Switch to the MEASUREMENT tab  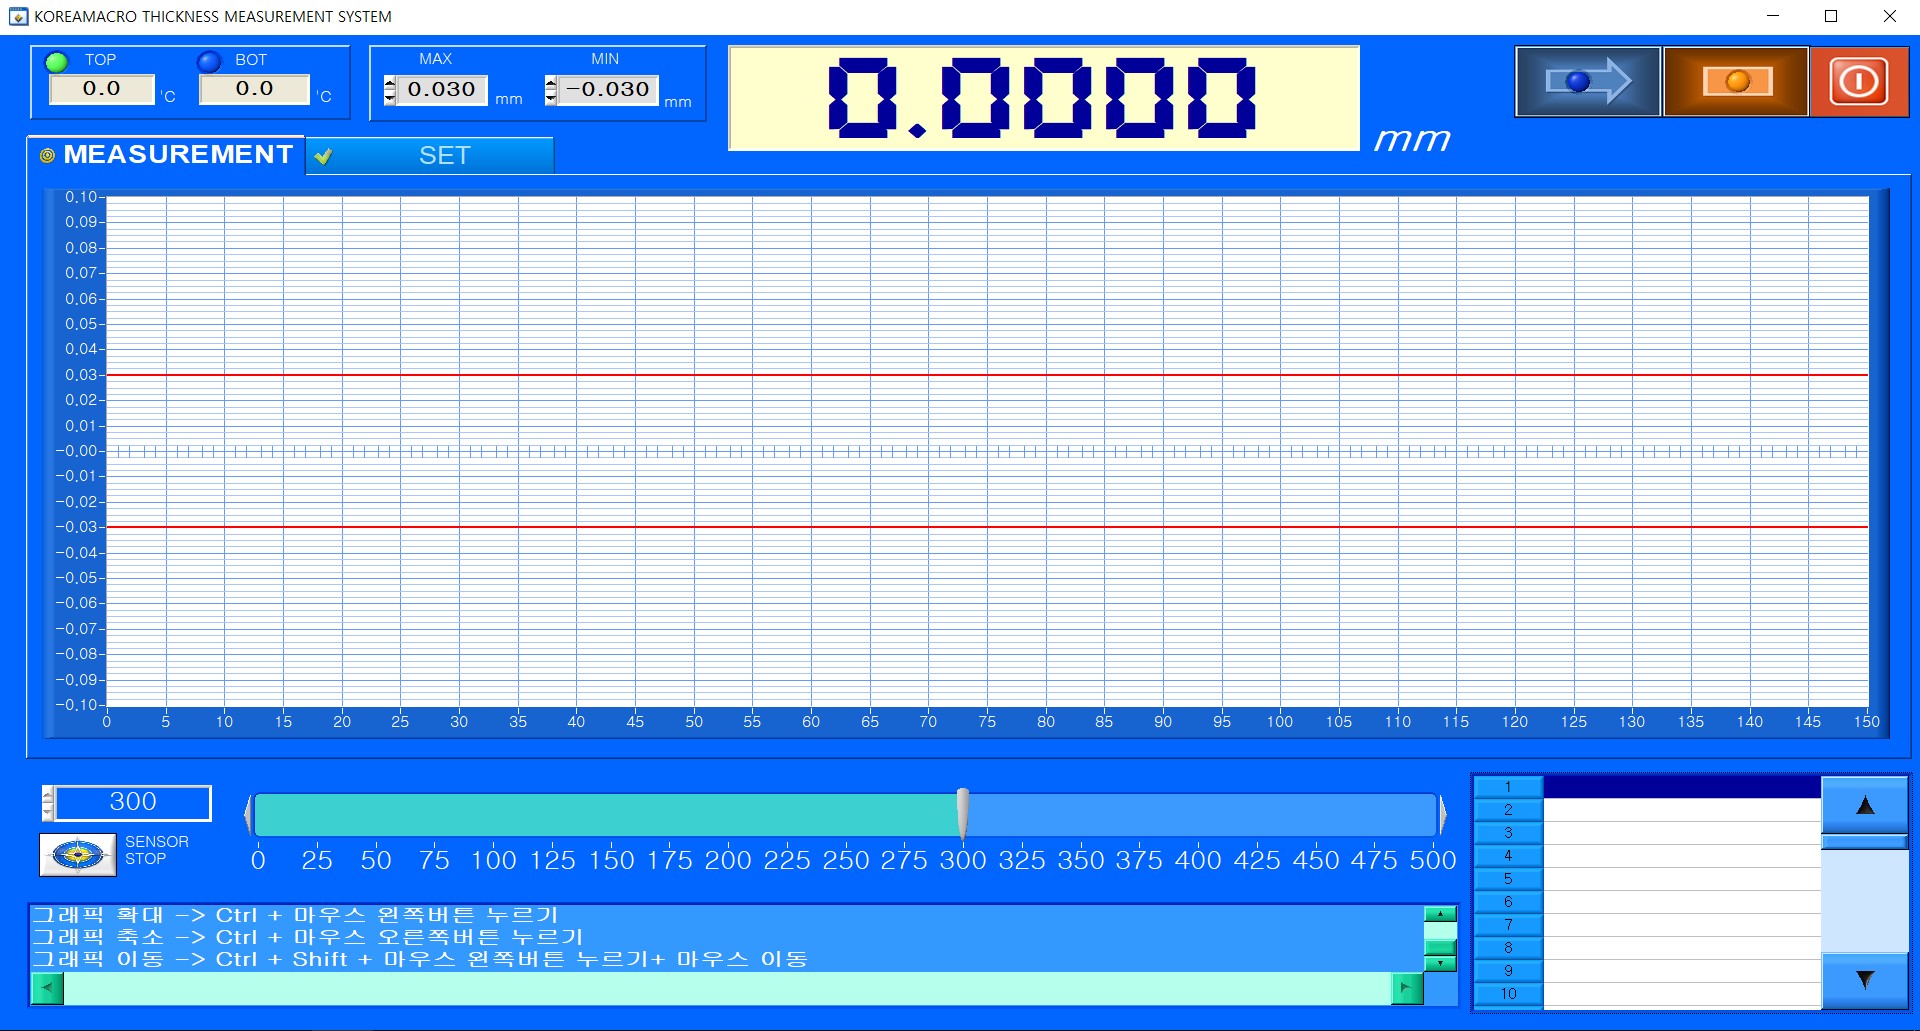tap(166, 155)
